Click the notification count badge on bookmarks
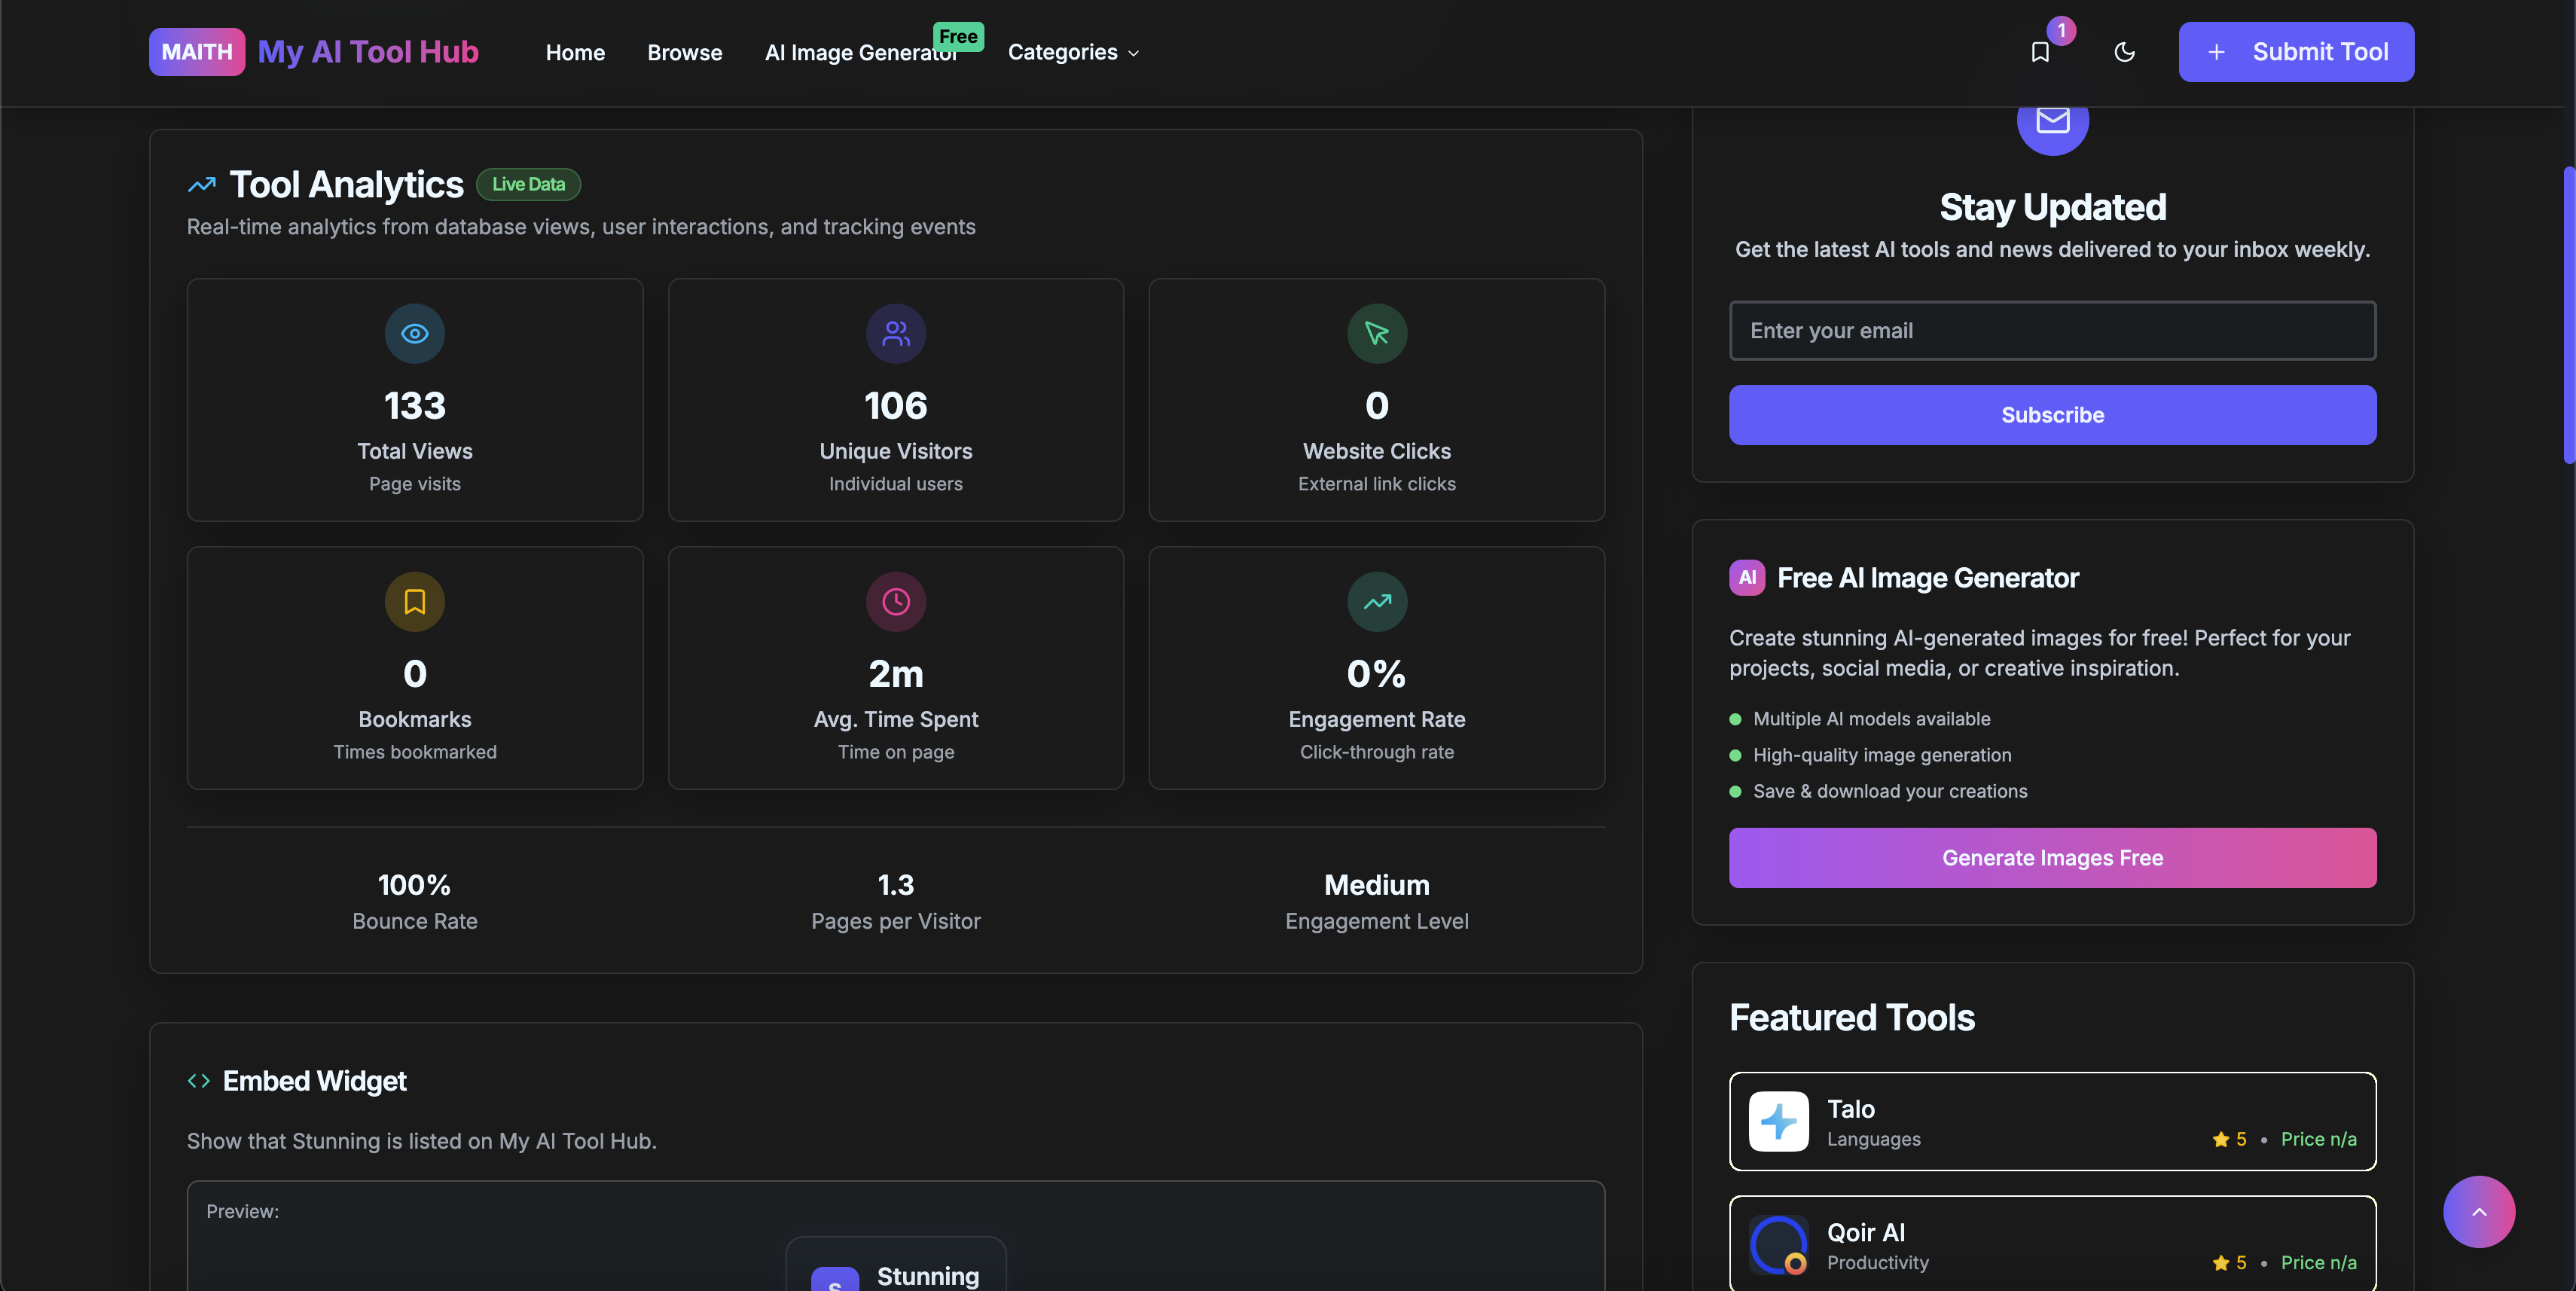The width and height of the screenshot is (2576, 1291). [x=2061, y=31]
